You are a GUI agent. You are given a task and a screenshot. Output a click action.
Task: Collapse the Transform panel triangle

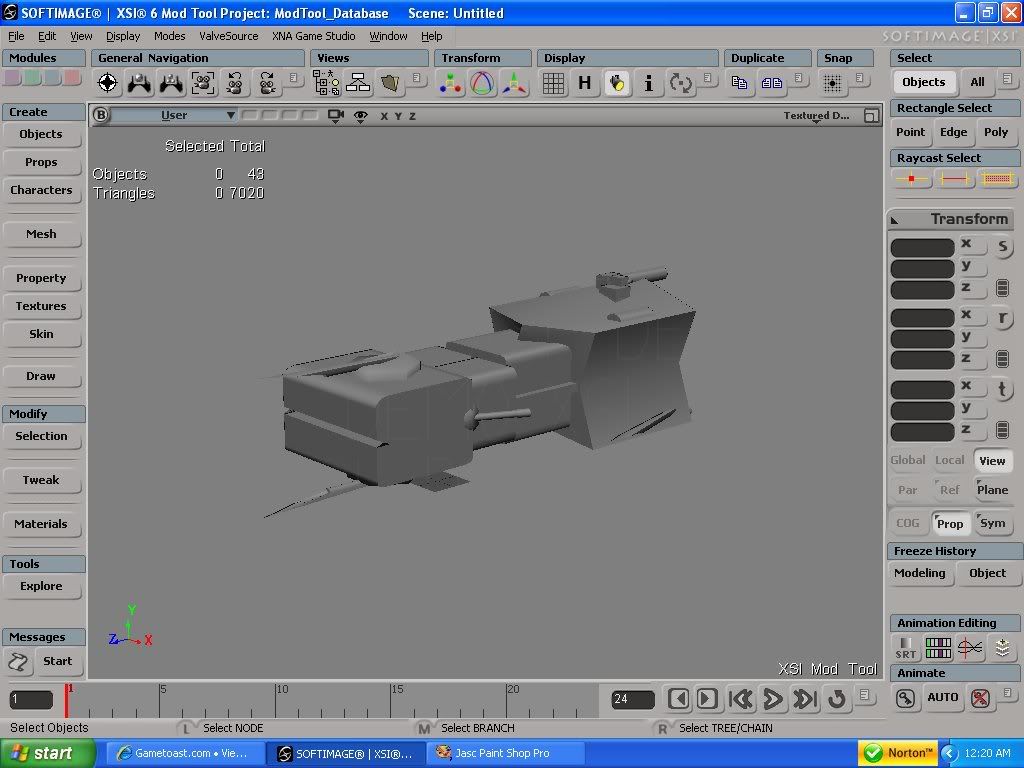coord(895,220)
